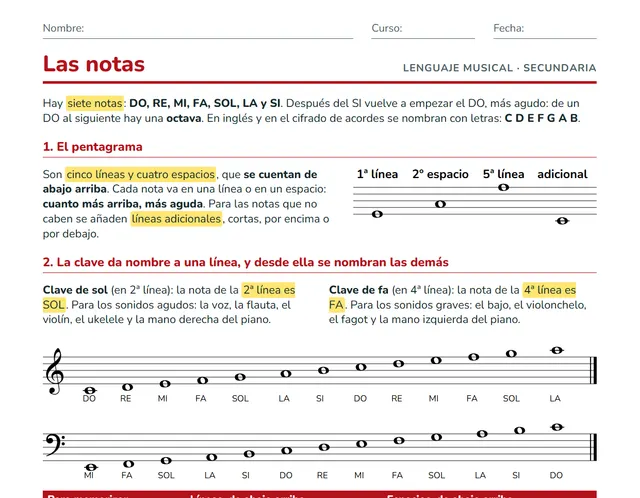Select highlighted 'cinco líneas y cuatro espacios'
The height and width of the screenshot is (498, 640).
point(140,174)
